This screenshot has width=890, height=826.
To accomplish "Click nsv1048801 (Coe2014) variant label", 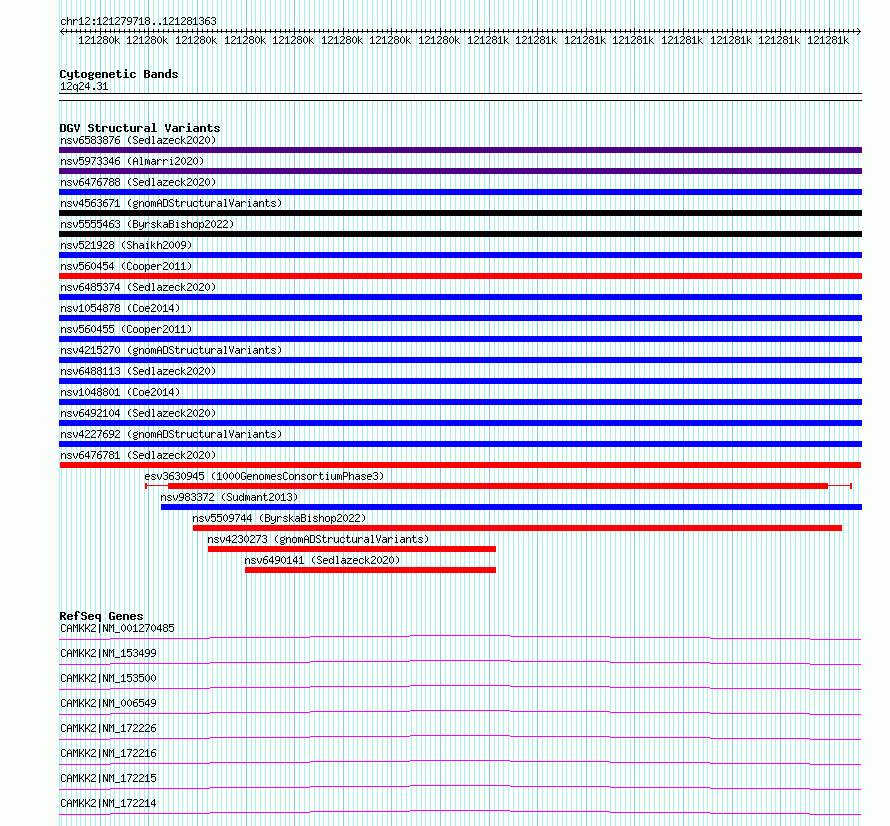I will pyautogui.click(x=120, y=392).
